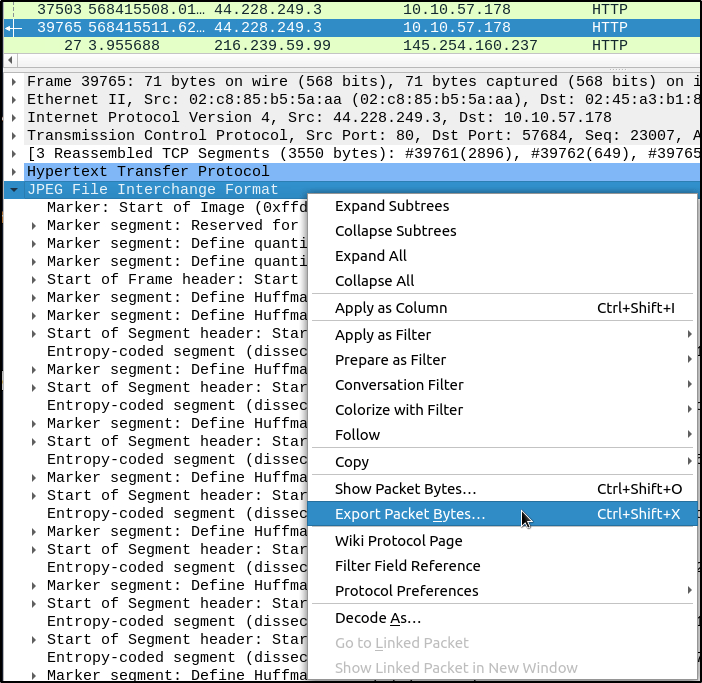This screenshot has width=702, height=683.
Task: Expand the Hypertext Transfer Protocol arrow
Action: (14, 172)
